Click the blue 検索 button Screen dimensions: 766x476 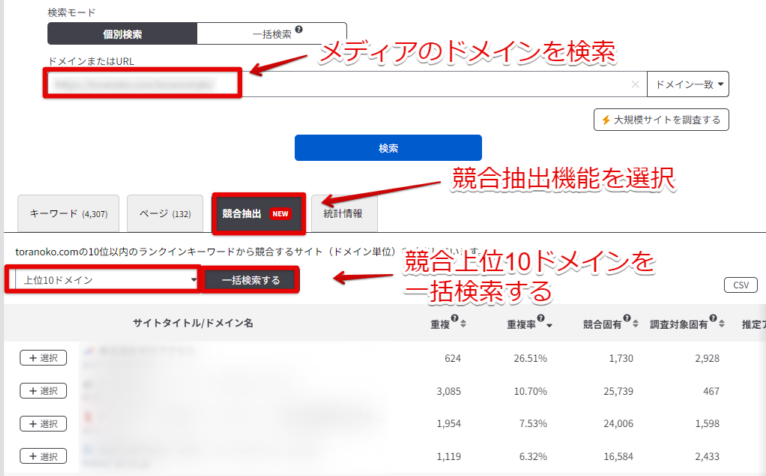coord(388,148)
